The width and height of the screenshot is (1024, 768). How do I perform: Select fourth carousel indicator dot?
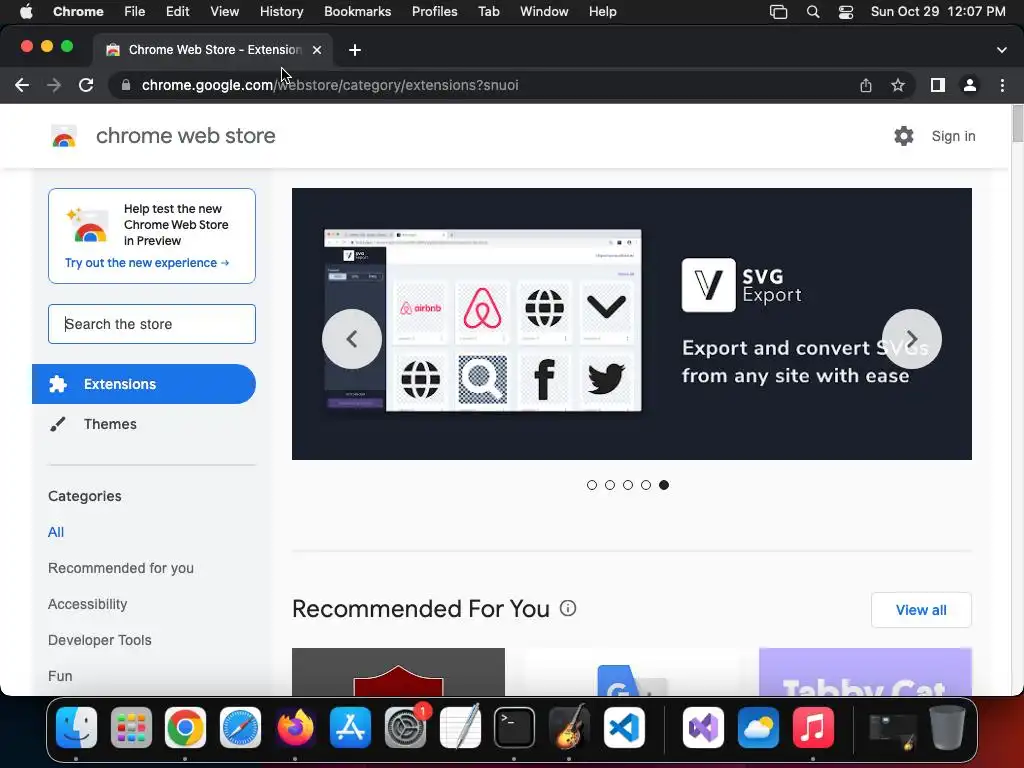646,485
